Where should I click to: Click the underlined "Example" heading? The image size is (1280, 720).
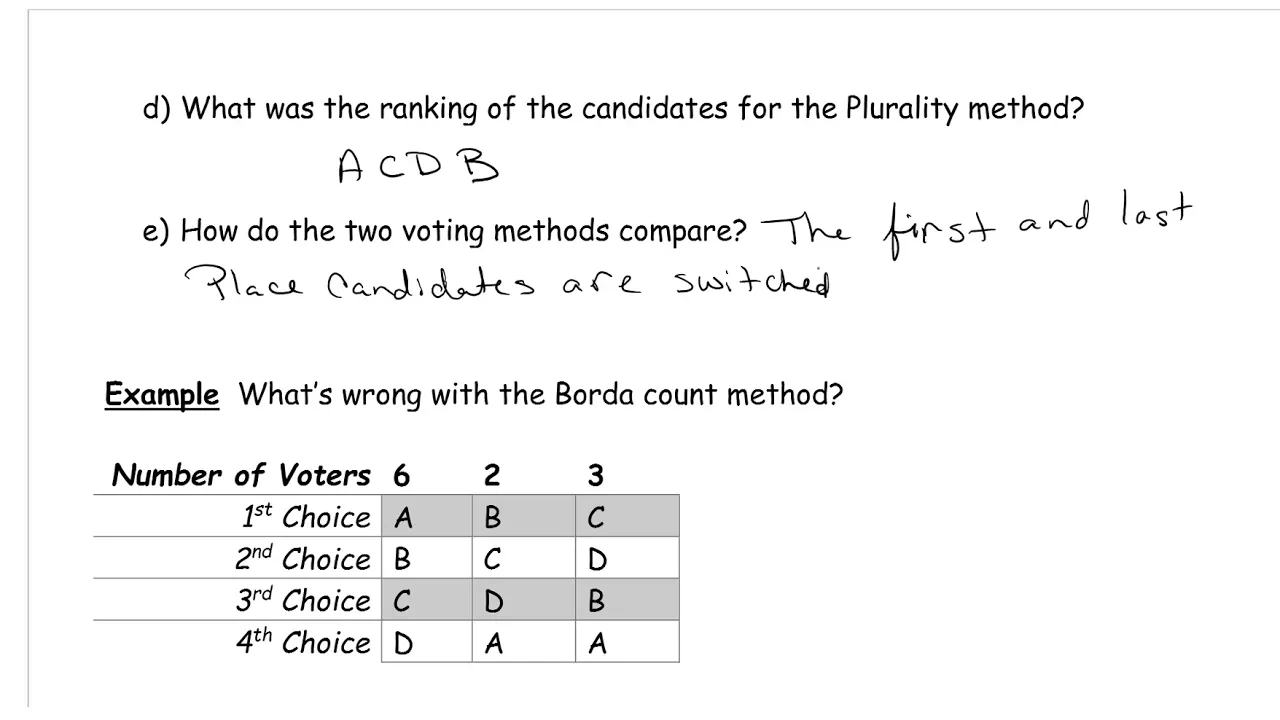[x=162, y=395]
